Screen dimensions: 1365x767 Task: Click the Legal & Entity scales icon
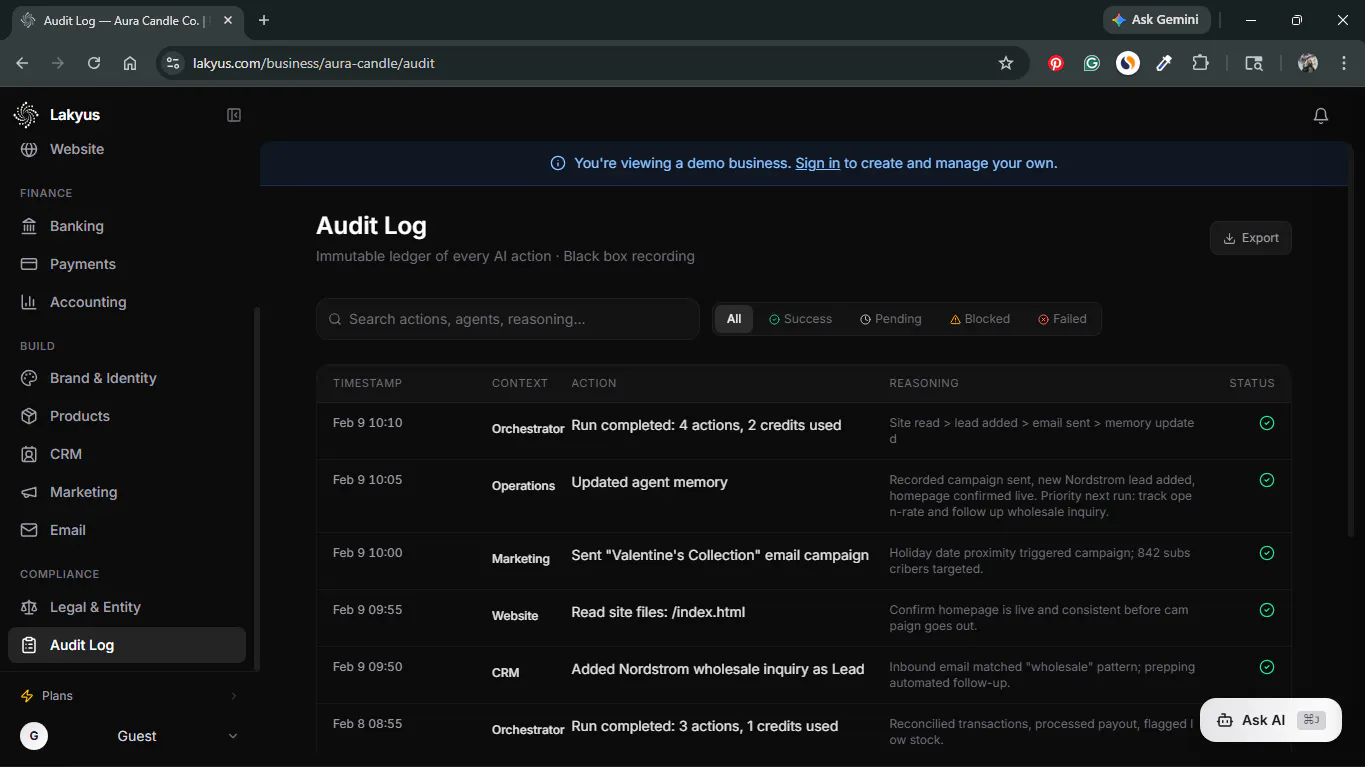[x=30, y=607]
